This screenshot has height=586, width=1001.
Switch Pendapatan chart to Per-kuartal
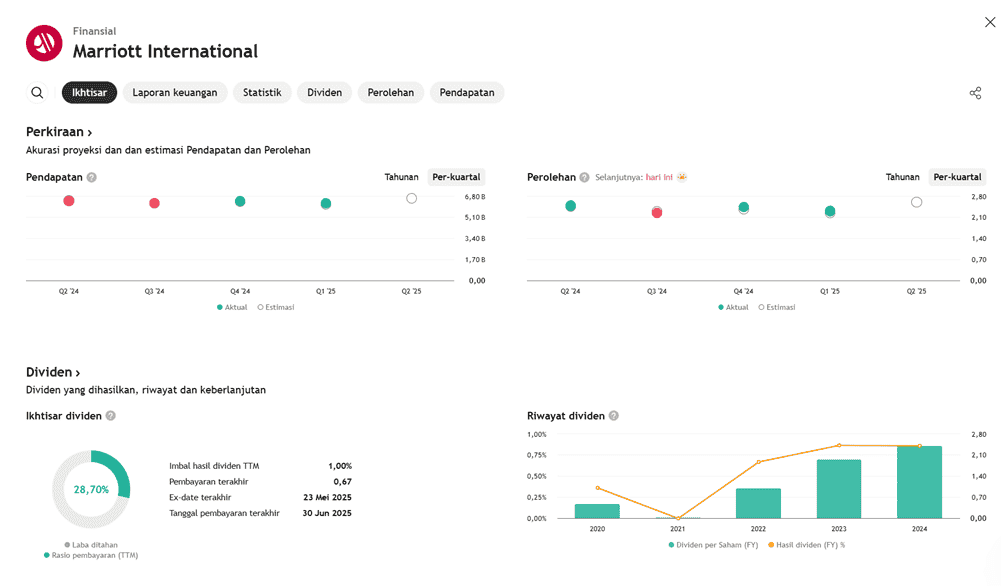(x=456, y=177)
